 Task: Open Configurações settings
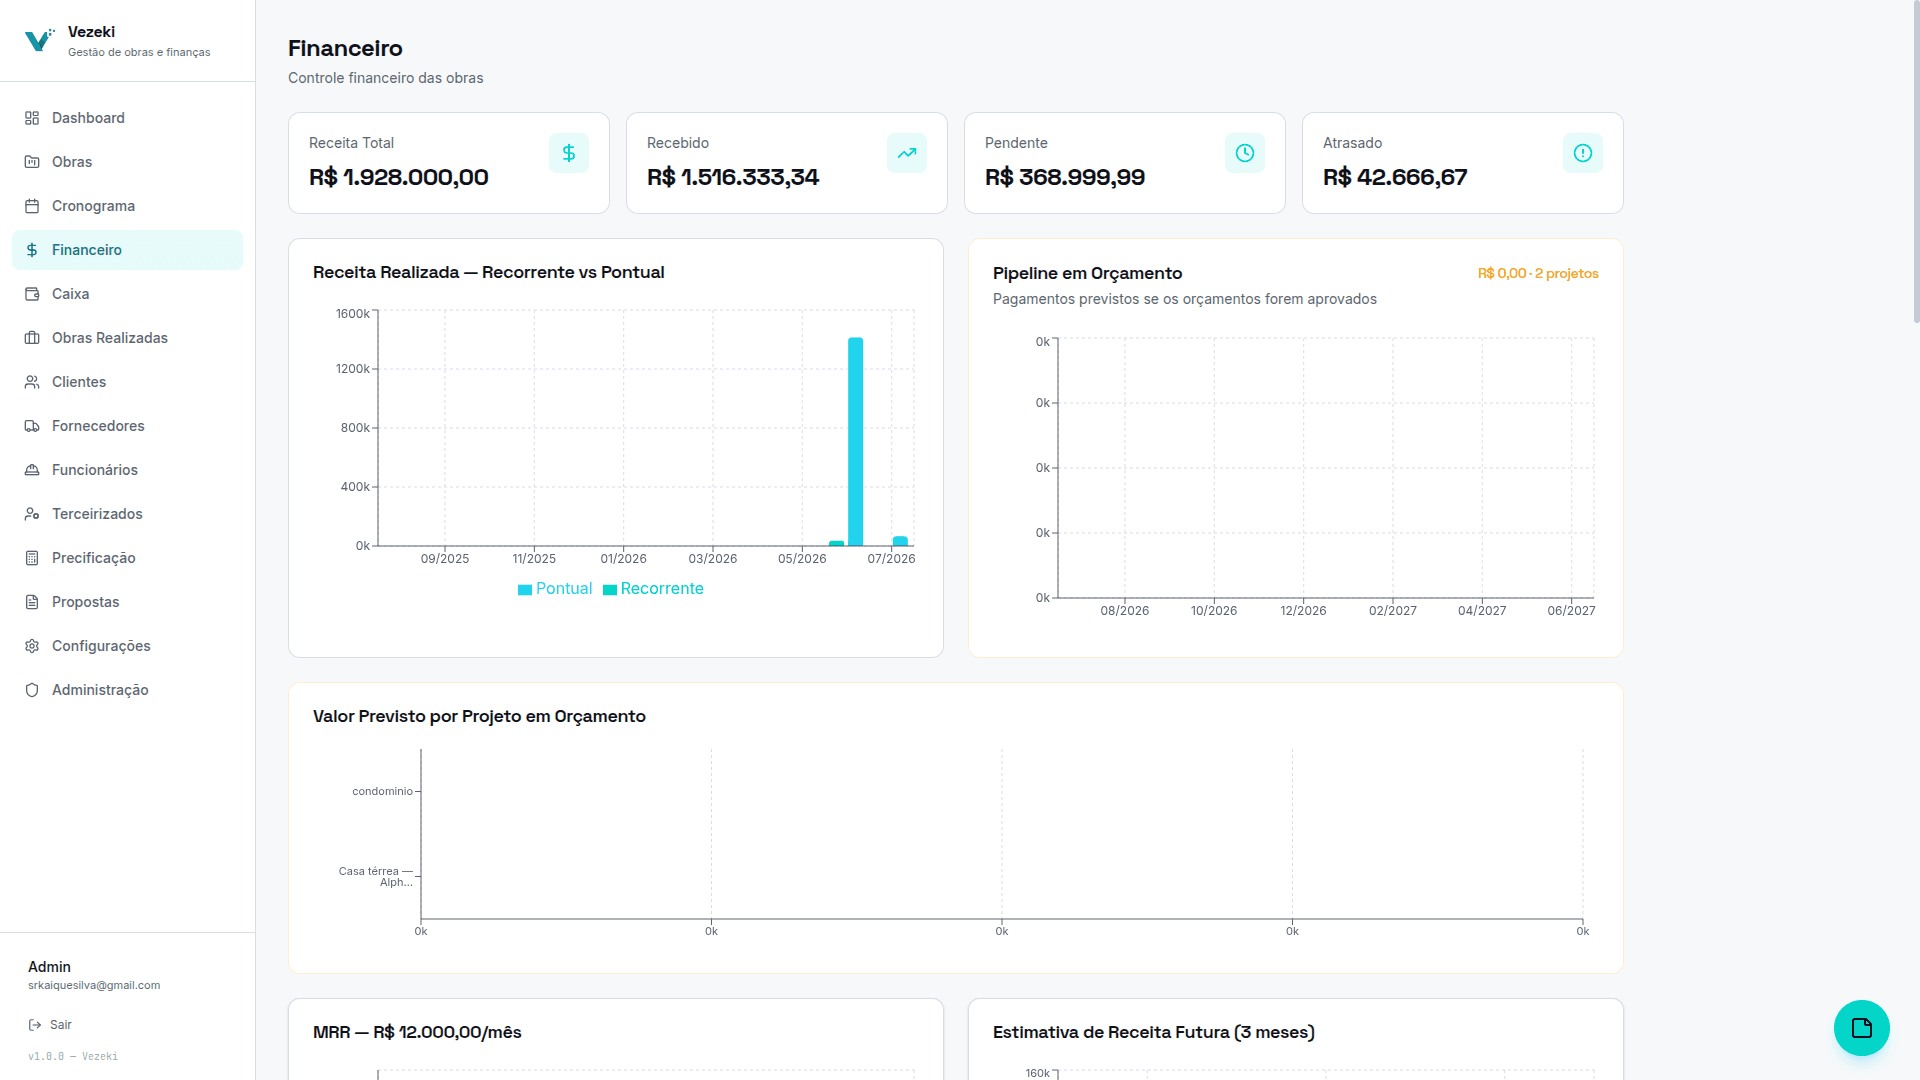coord(127,646)
